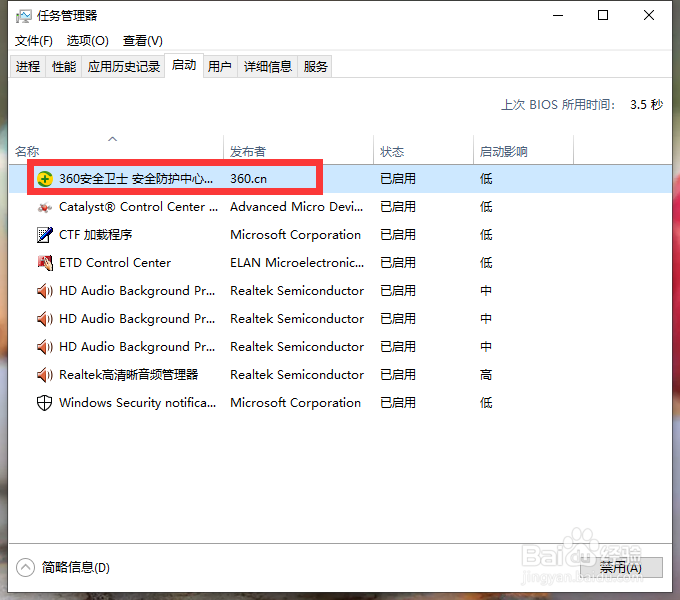This screenshot has height=600, width=680.
Task: Click the 禁用(A) button
Action: pos(621,567)
